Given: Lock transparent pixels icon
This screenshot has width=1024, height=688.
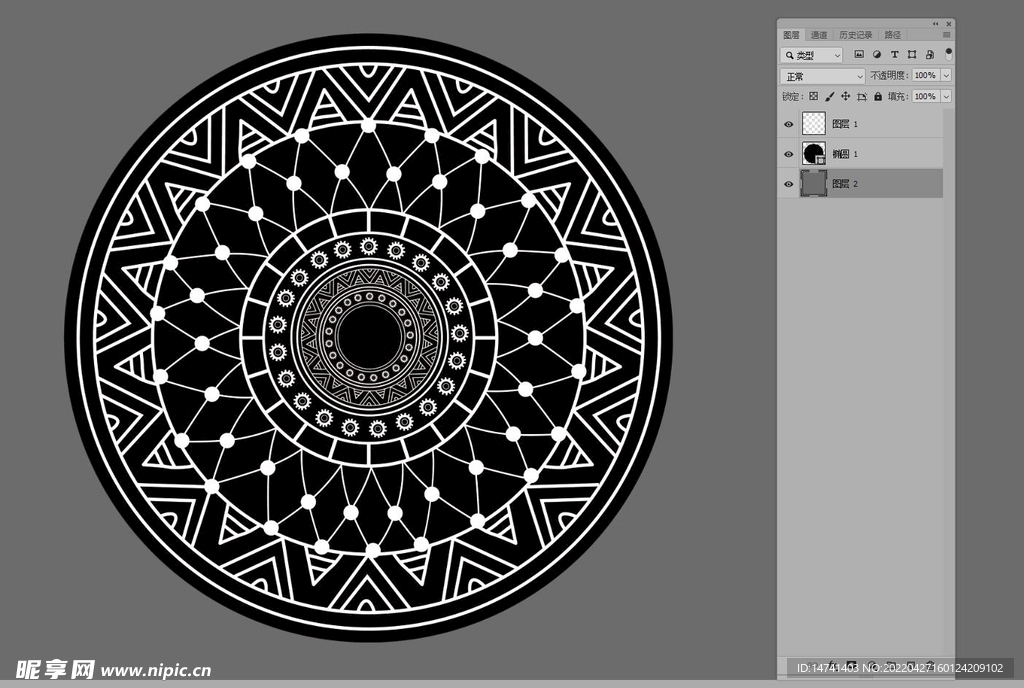Looking at the screenshot, I should tap(813, 97).
